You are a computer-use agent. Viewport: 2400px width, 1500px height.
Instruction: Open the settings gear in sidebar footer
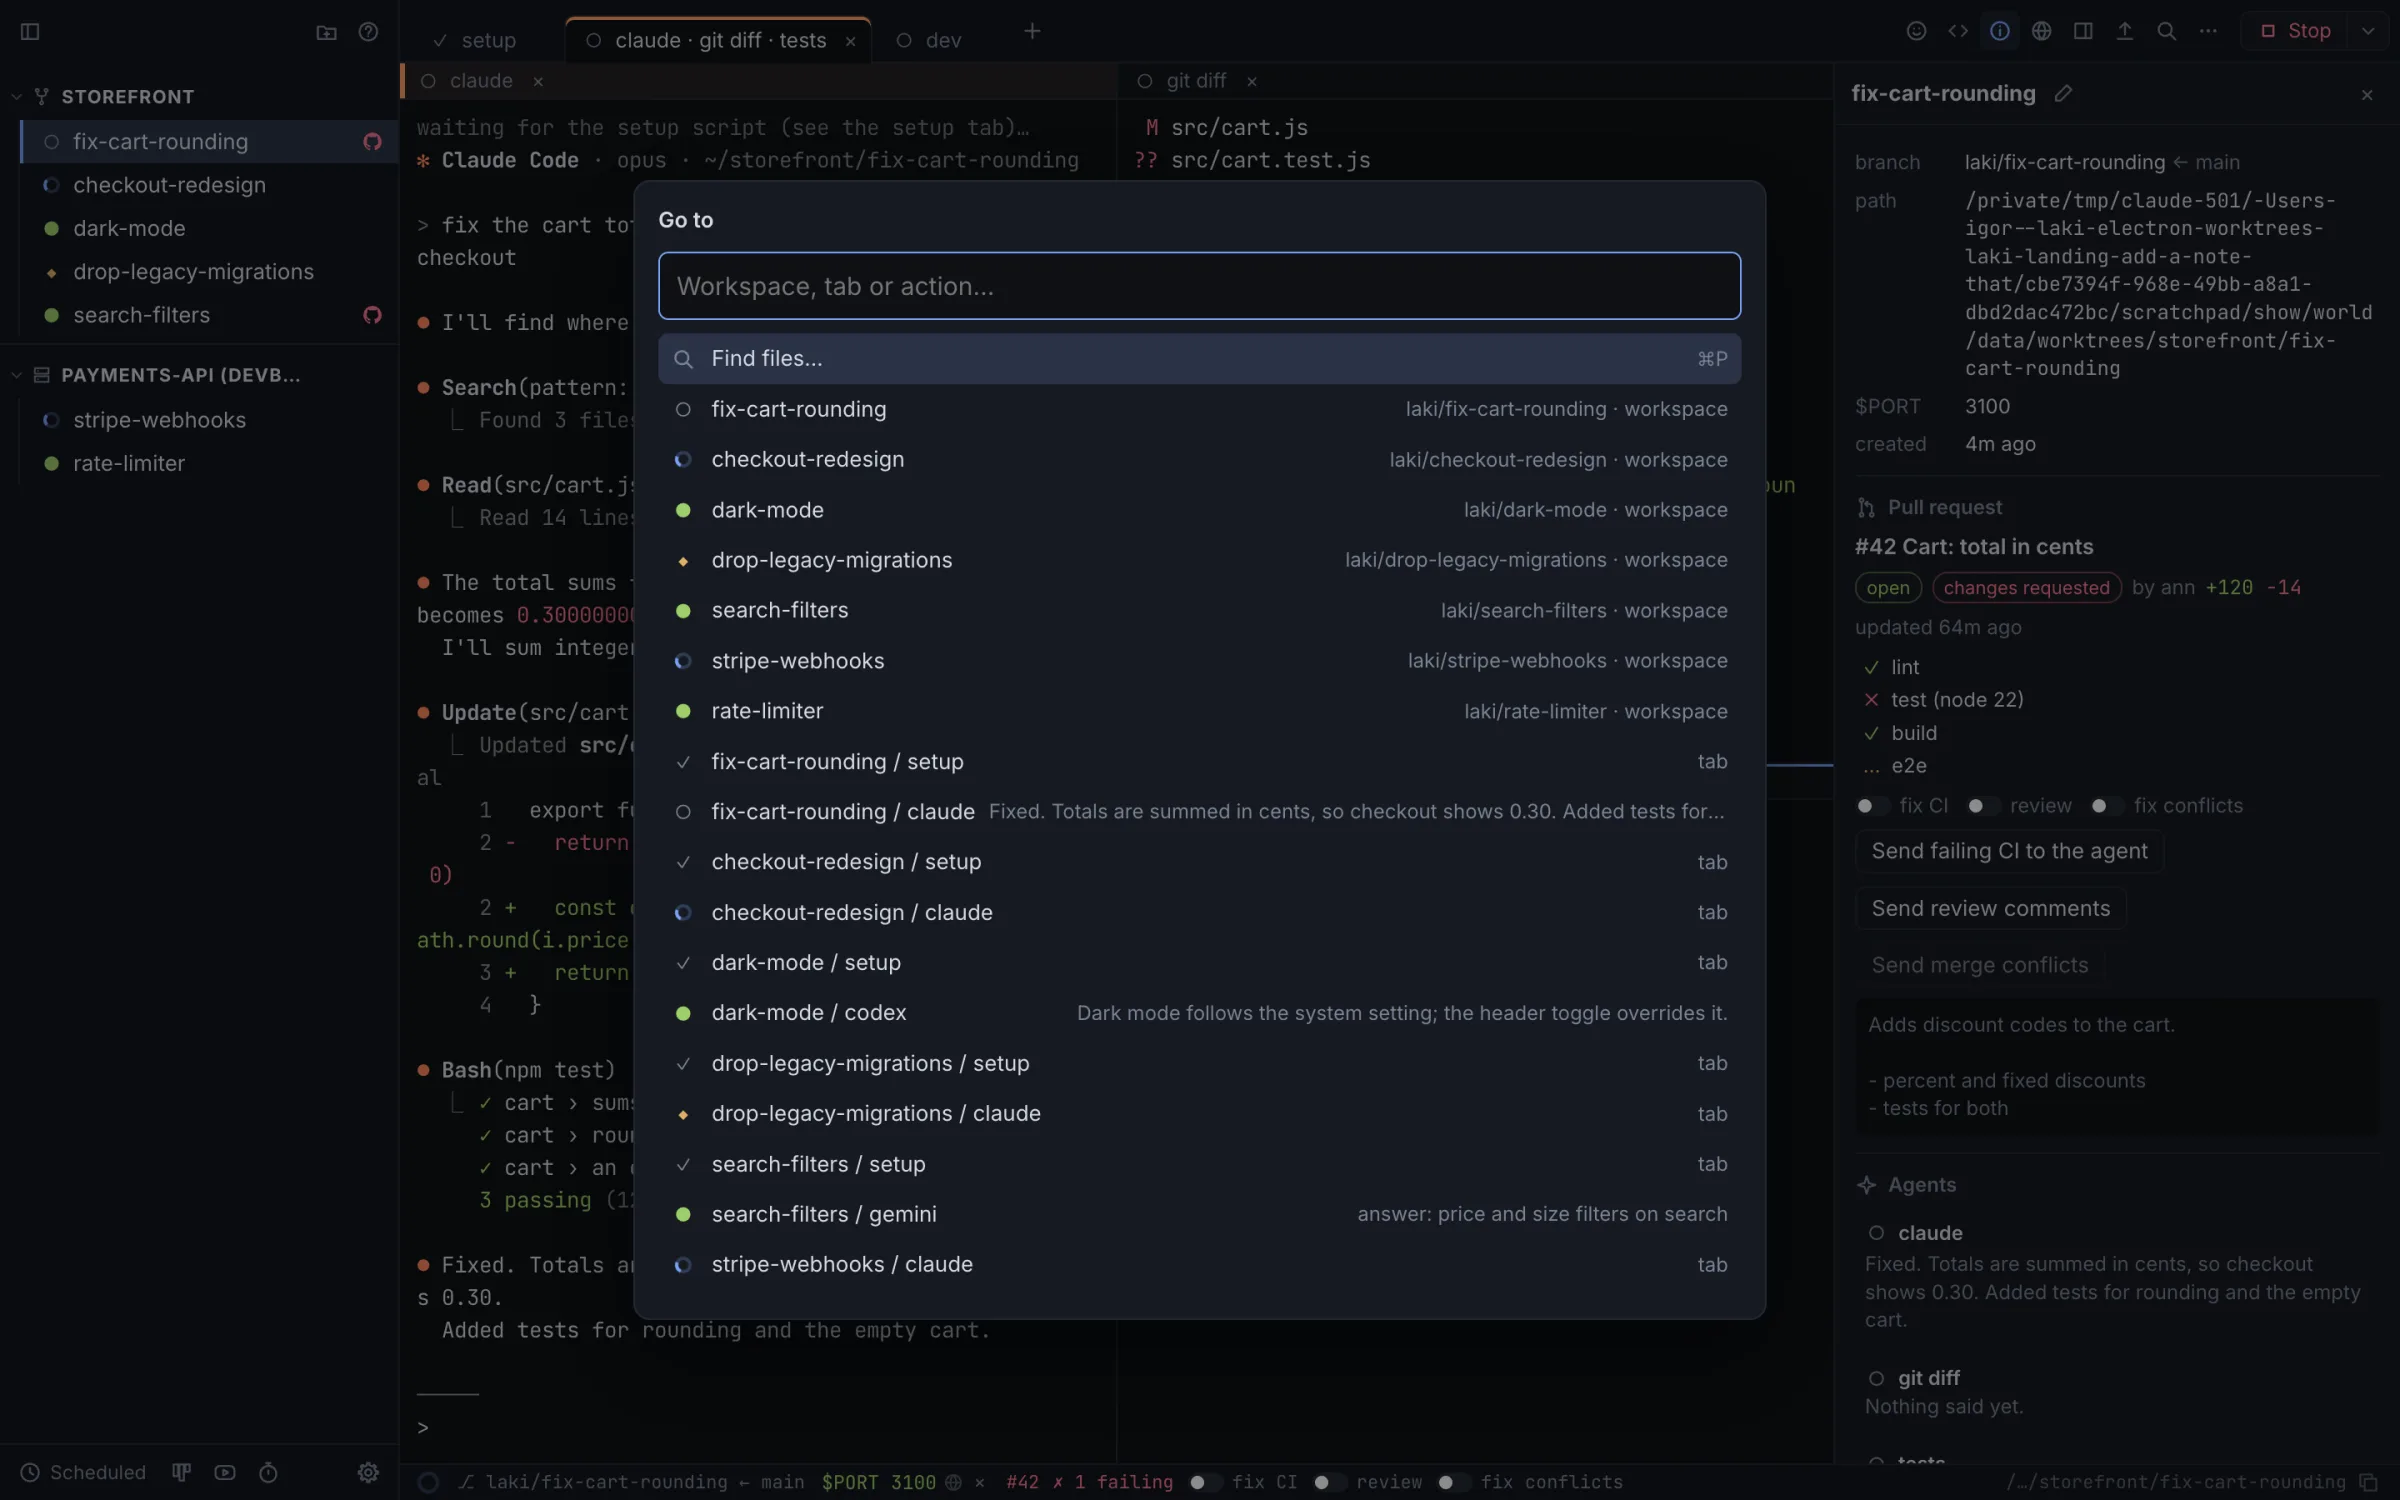coord(368,1472)
